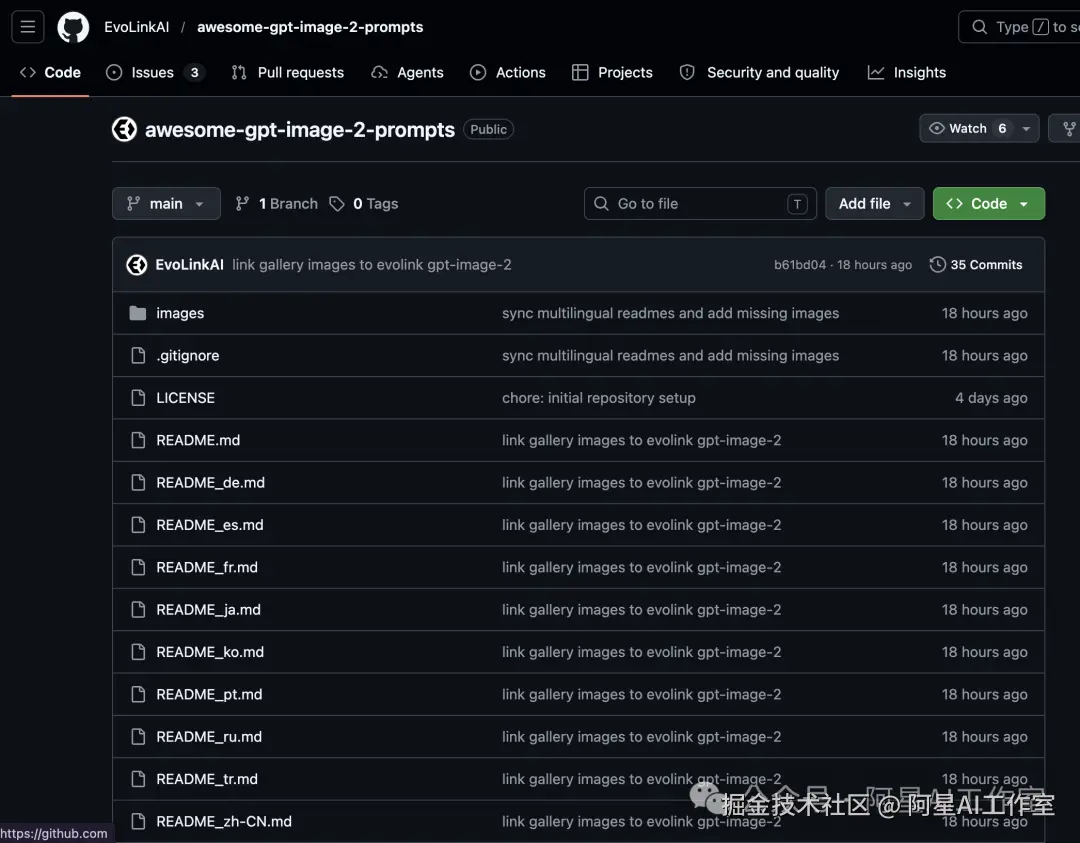Click the Type / to search field
This screenshot has width=1080, height=843.
1019,27
